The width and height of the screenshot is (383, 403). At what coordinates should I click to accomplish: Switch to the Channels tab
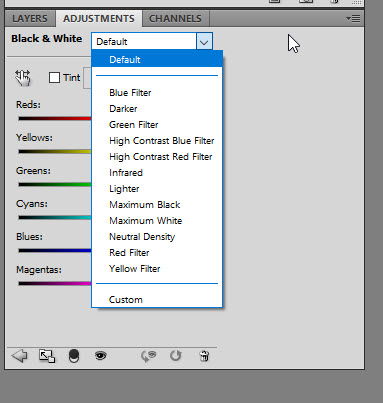[175, 18]
